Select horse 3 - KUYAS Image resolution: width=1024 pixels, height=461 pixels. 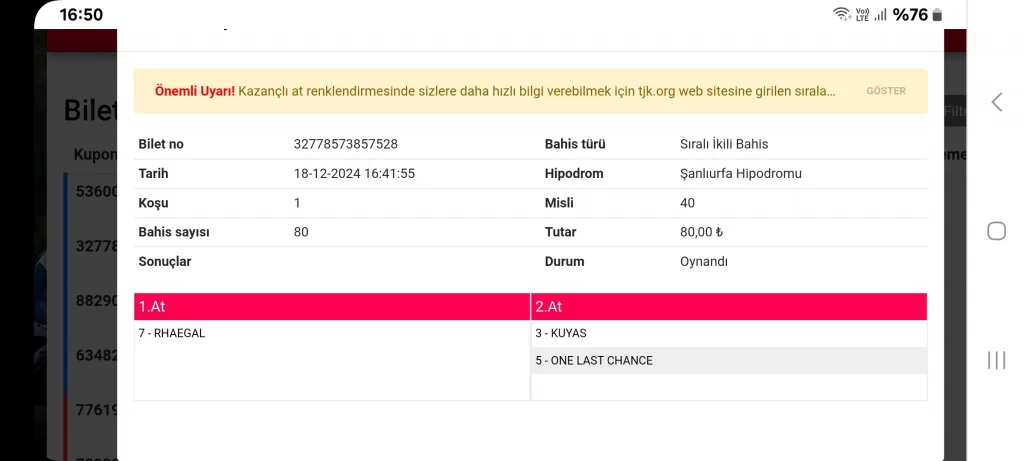[x=561, y=333]
